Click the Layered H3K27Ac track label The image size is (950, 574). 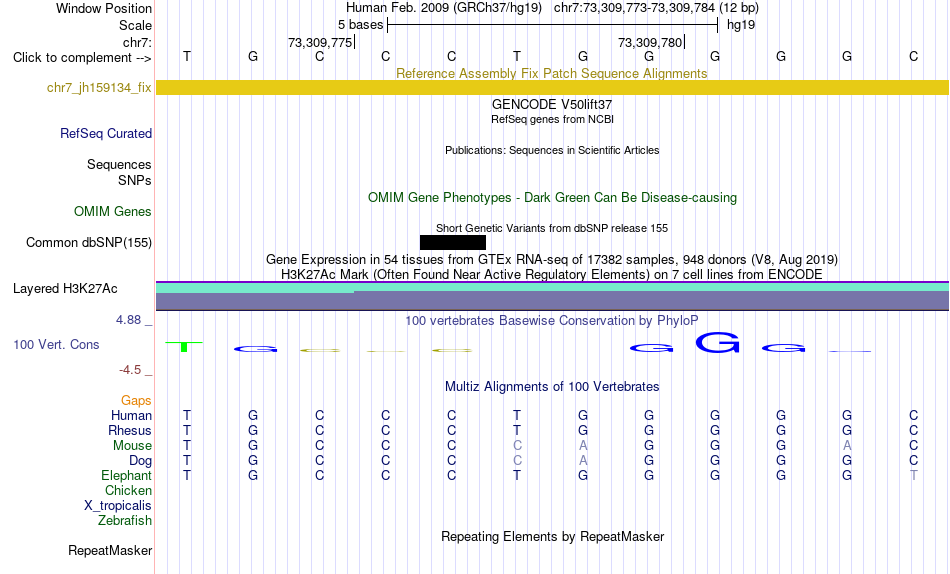click(x=65, y=289)
